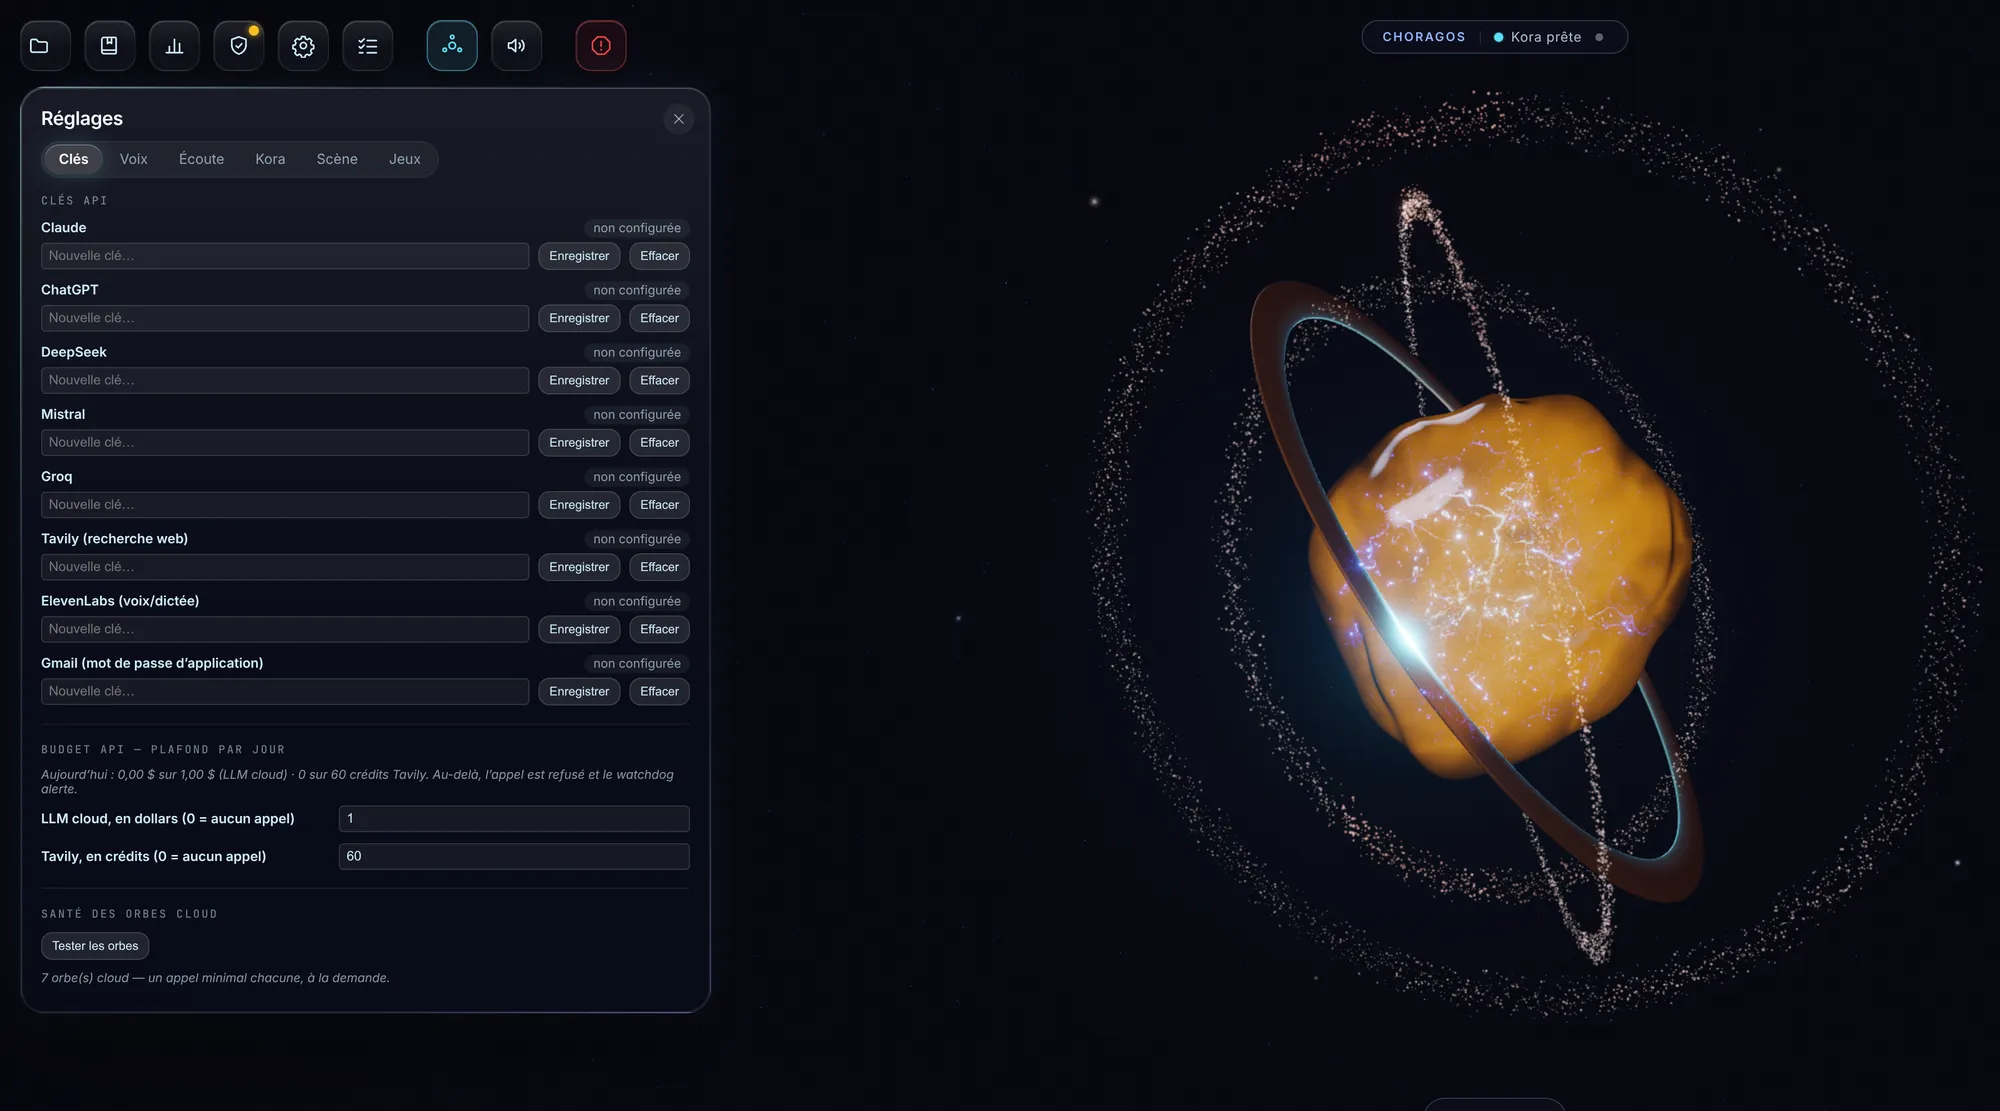Open the checklist tasks icon
Screen dimensions: 2000x1111
[x=368, y=45]
